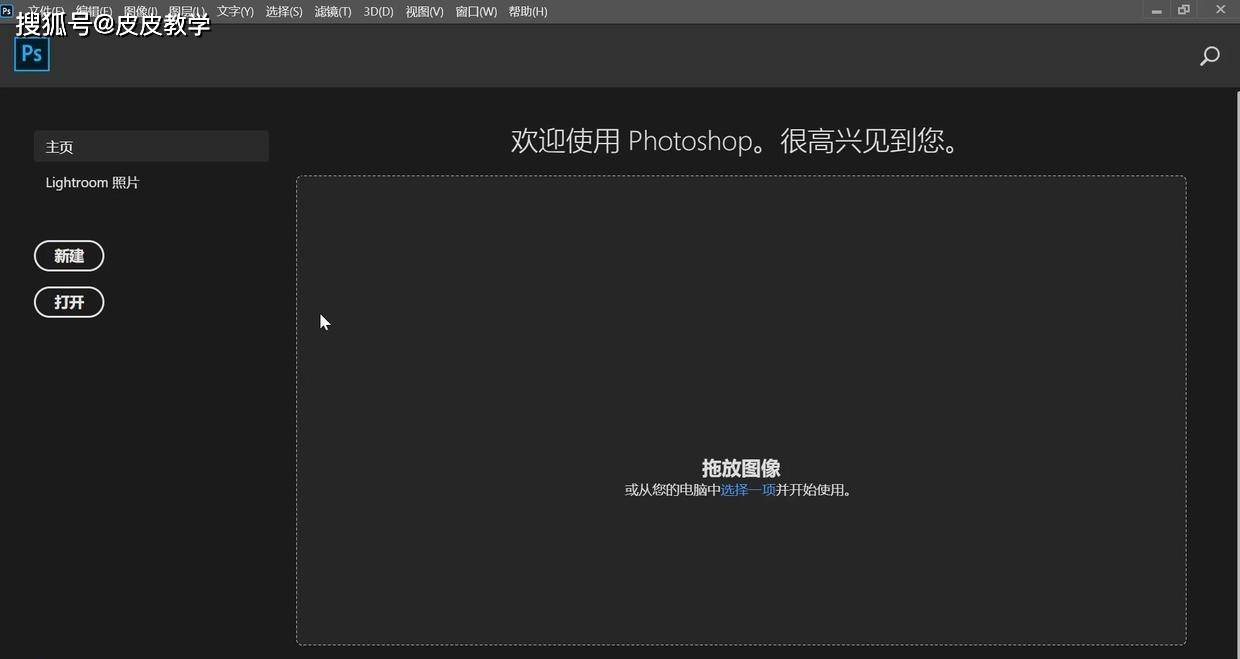Open the 3D(D) menu
Image resolution: width=1240 pixels, height=659 pixels.
(378, 12)
